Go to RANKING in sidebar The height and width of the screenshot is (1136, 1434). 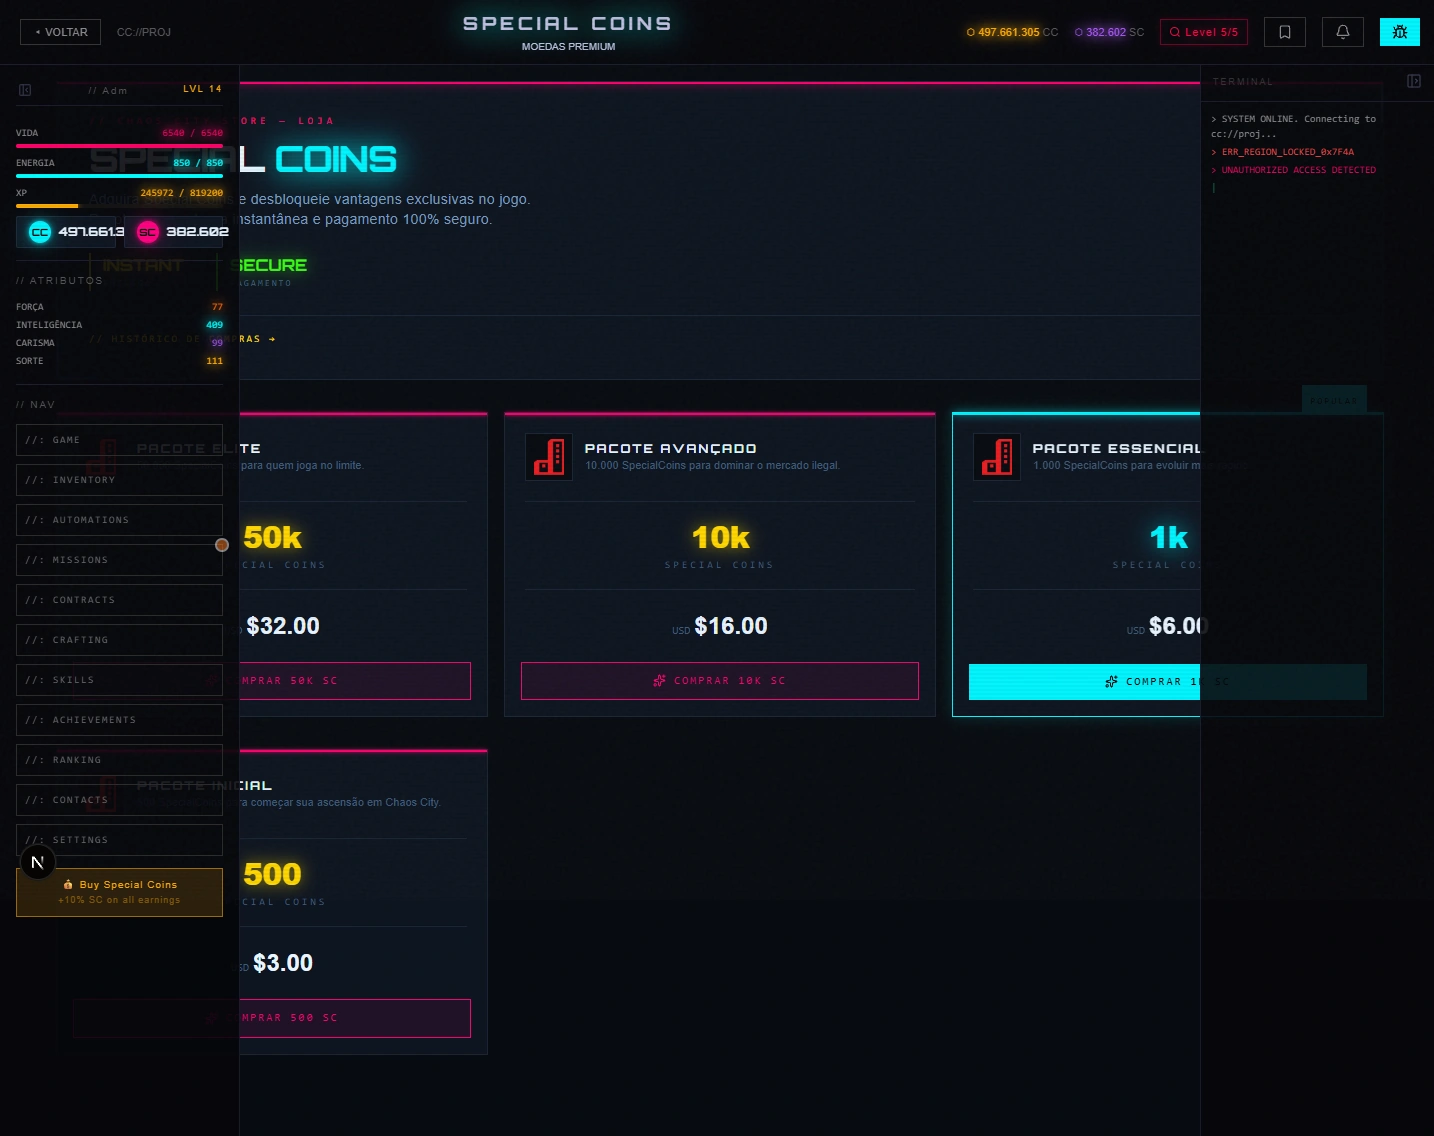coord(119,760)
